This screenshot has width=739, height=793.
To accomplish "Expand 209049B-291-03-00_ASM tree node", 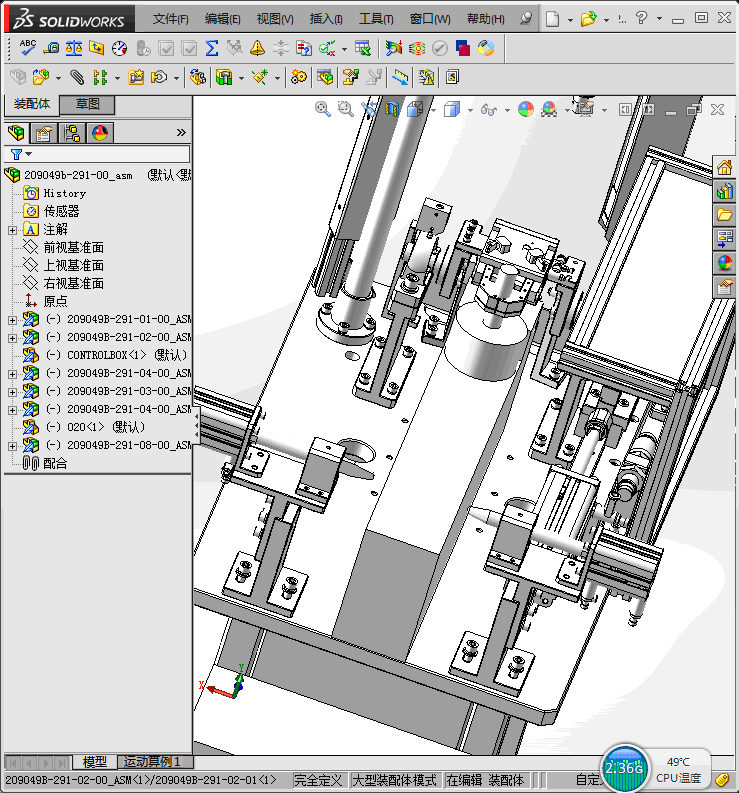I will [x=12, y=392].
